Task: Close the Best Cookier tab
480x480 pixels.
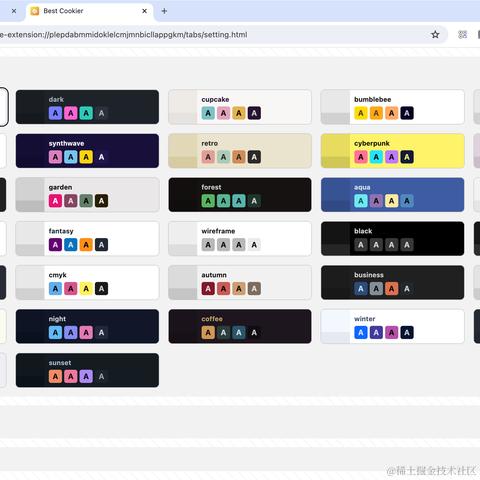Action: coord(144,11)
